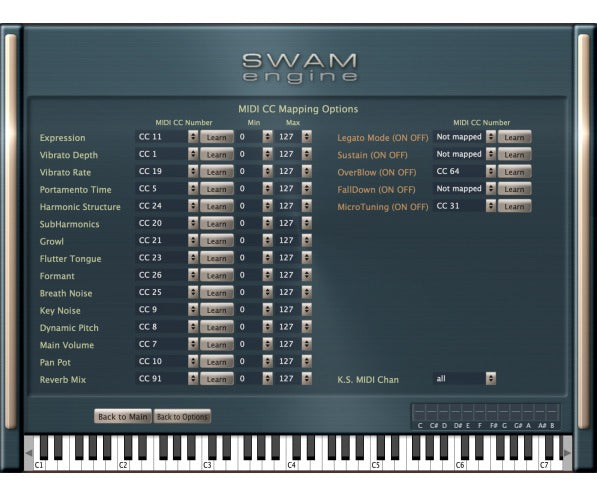
Task: Go Back to Options page
Action: (182, 417)
